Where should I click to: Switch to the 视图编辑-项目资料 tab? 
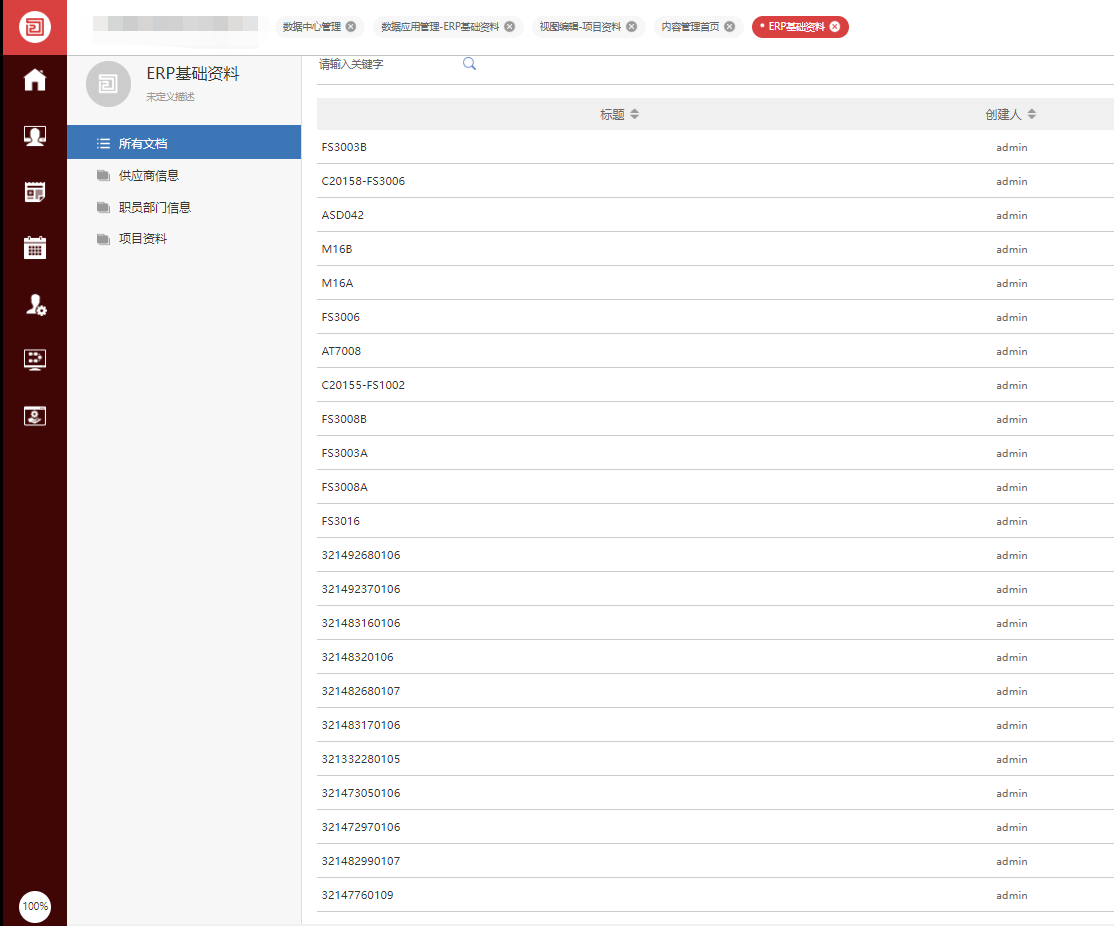[x=580, y=26]
